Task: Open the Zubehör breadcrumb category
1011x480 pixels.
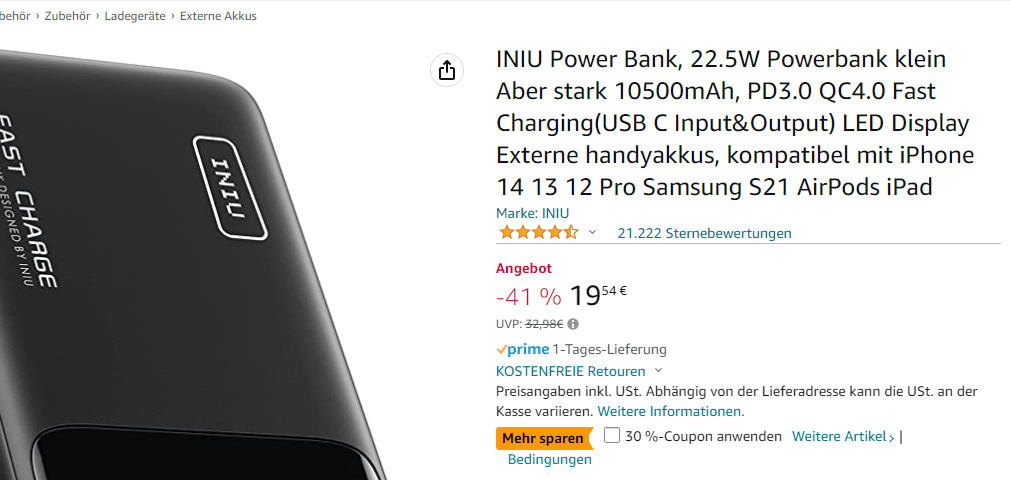Action: (72, 16)
